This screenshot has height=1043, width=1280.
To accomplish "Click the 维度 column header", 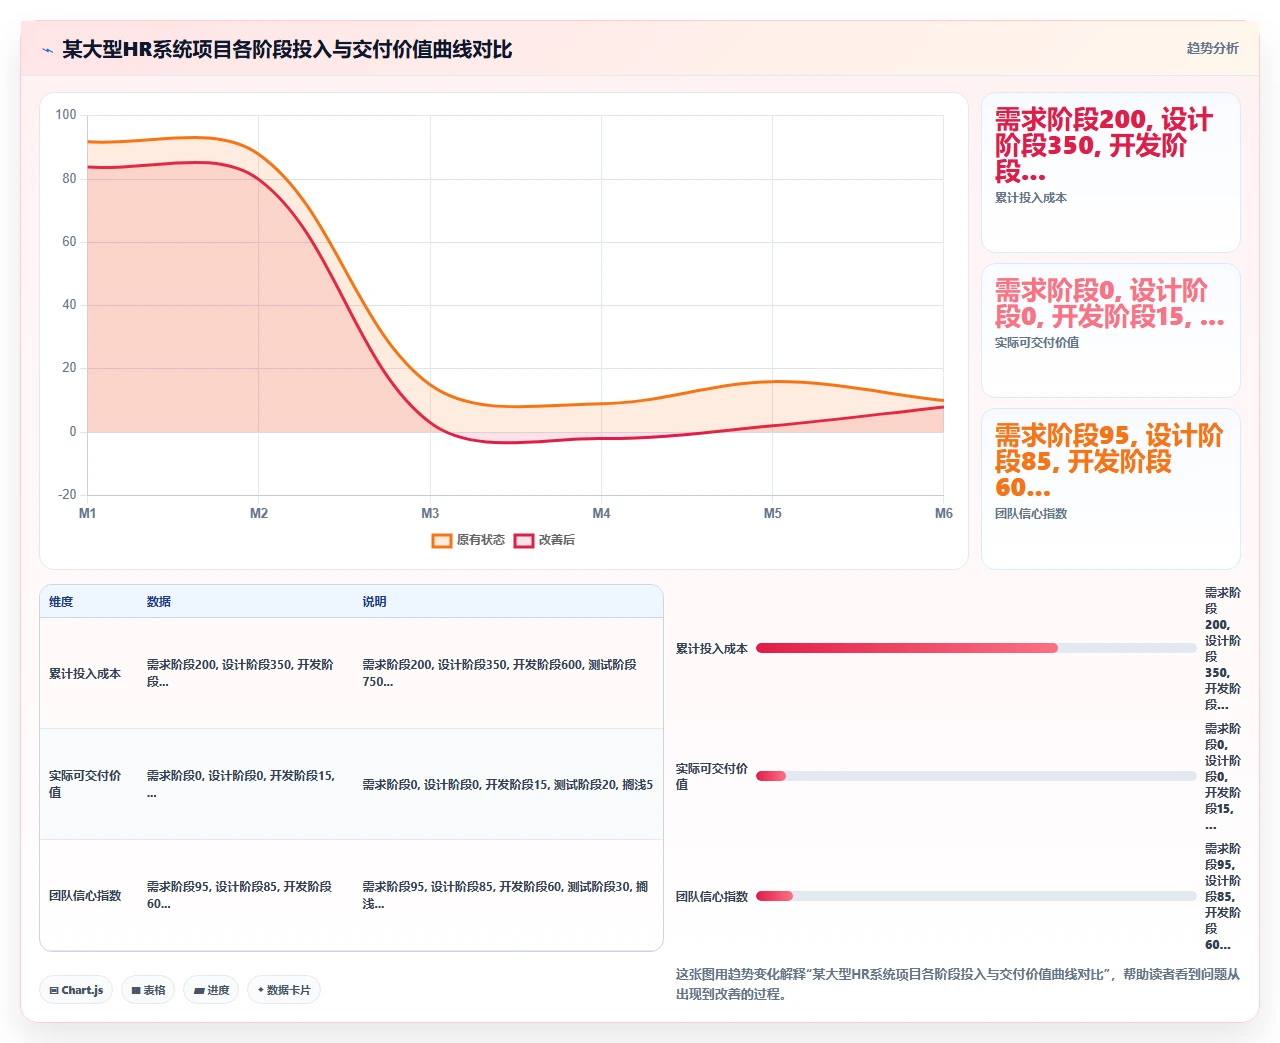I will [x=61, y=602].
